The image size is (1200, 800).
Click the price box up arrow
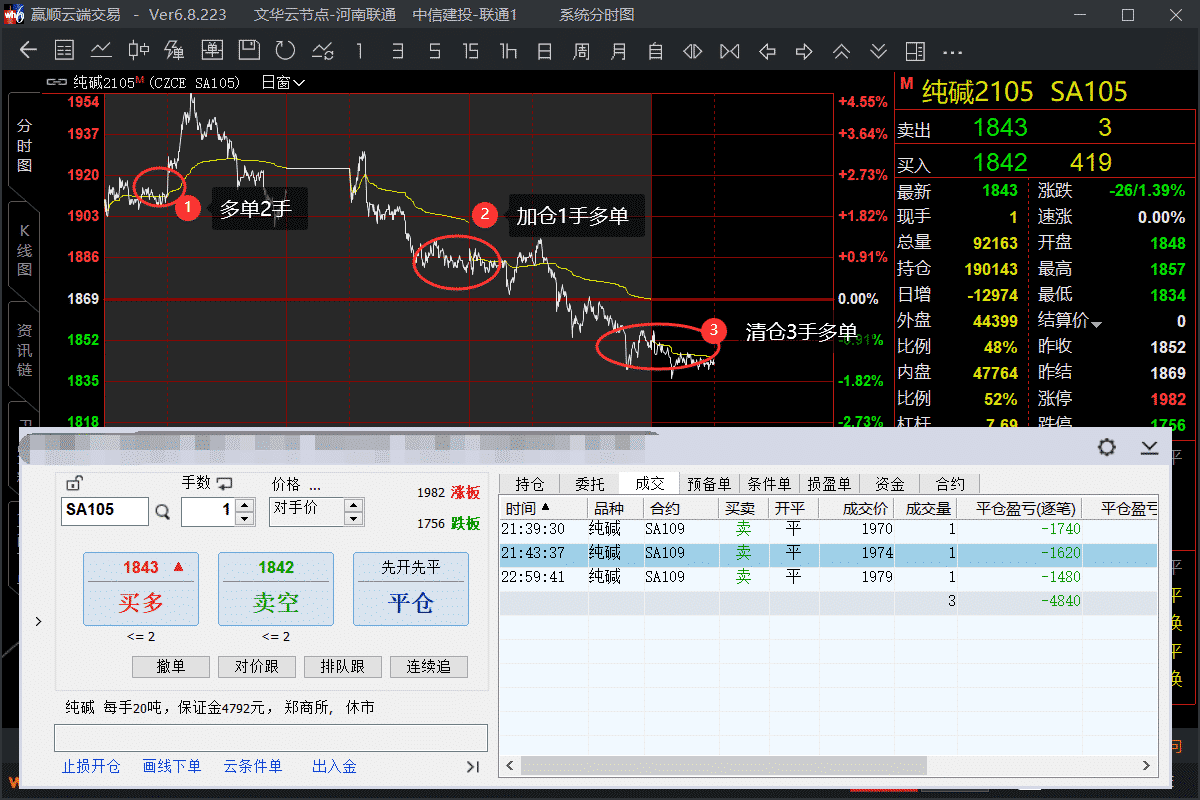click(353, 505)
